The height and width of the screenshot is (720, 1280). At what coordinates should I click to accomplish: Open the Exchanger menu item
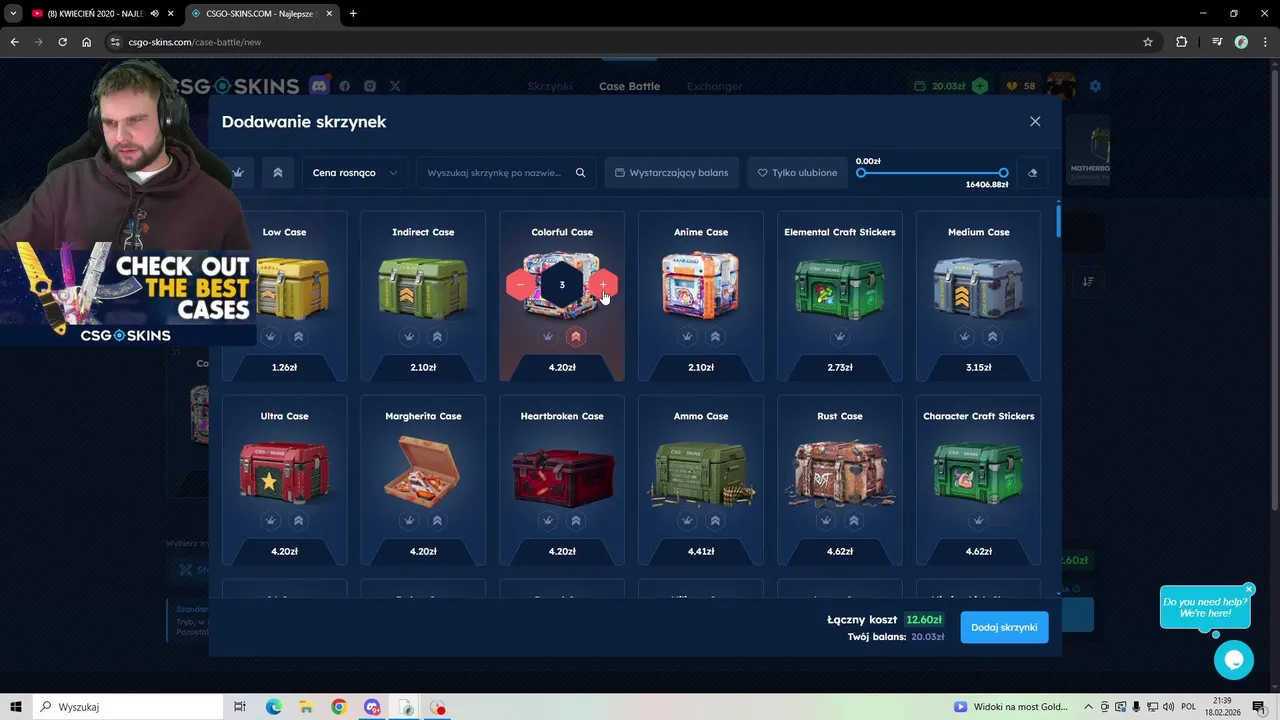click(x=715, y=86)
